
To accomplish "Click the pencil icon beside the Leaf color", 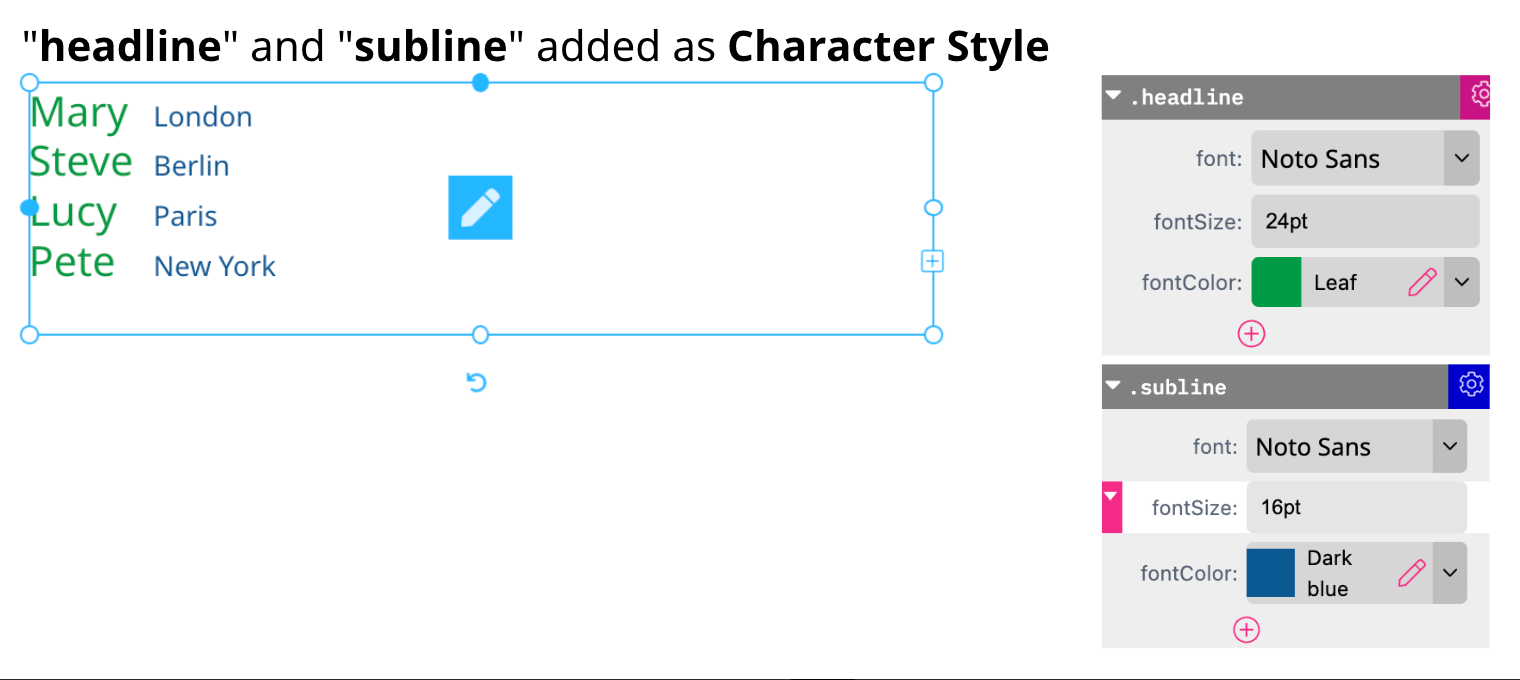I will click(x=1421, y=282).
